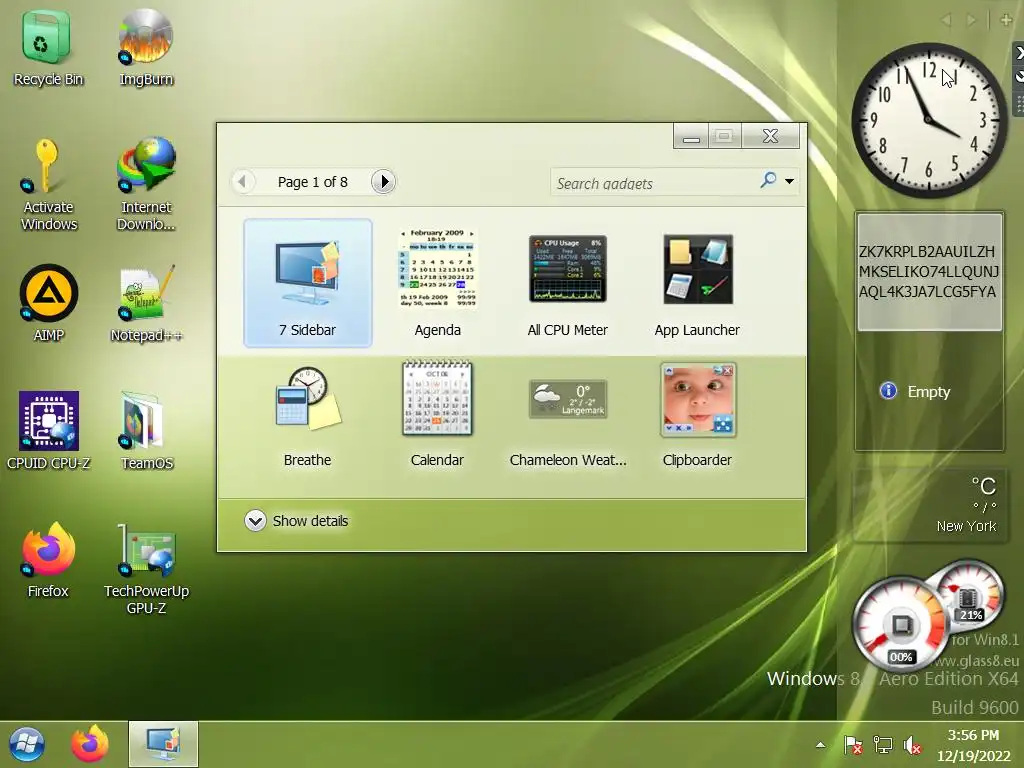The height and width of the screenshot is (768, 1024).
Task: Click the Empty info item in sidebar
Action: pyautogui.click(x=916, y=391)
